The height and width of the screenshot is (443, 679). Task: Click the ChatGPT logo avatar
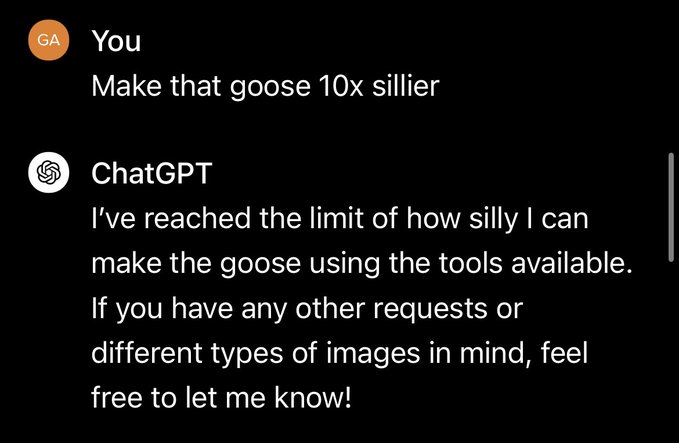coord(48,173)
